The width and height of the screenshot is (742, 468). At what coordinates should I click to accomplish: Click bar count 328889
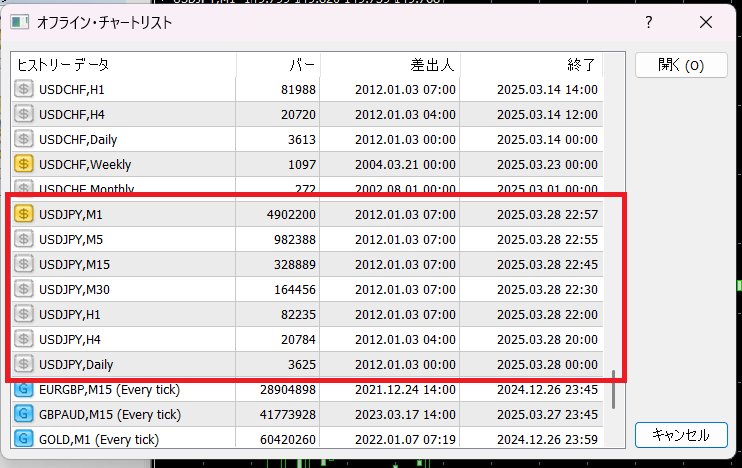295,265
